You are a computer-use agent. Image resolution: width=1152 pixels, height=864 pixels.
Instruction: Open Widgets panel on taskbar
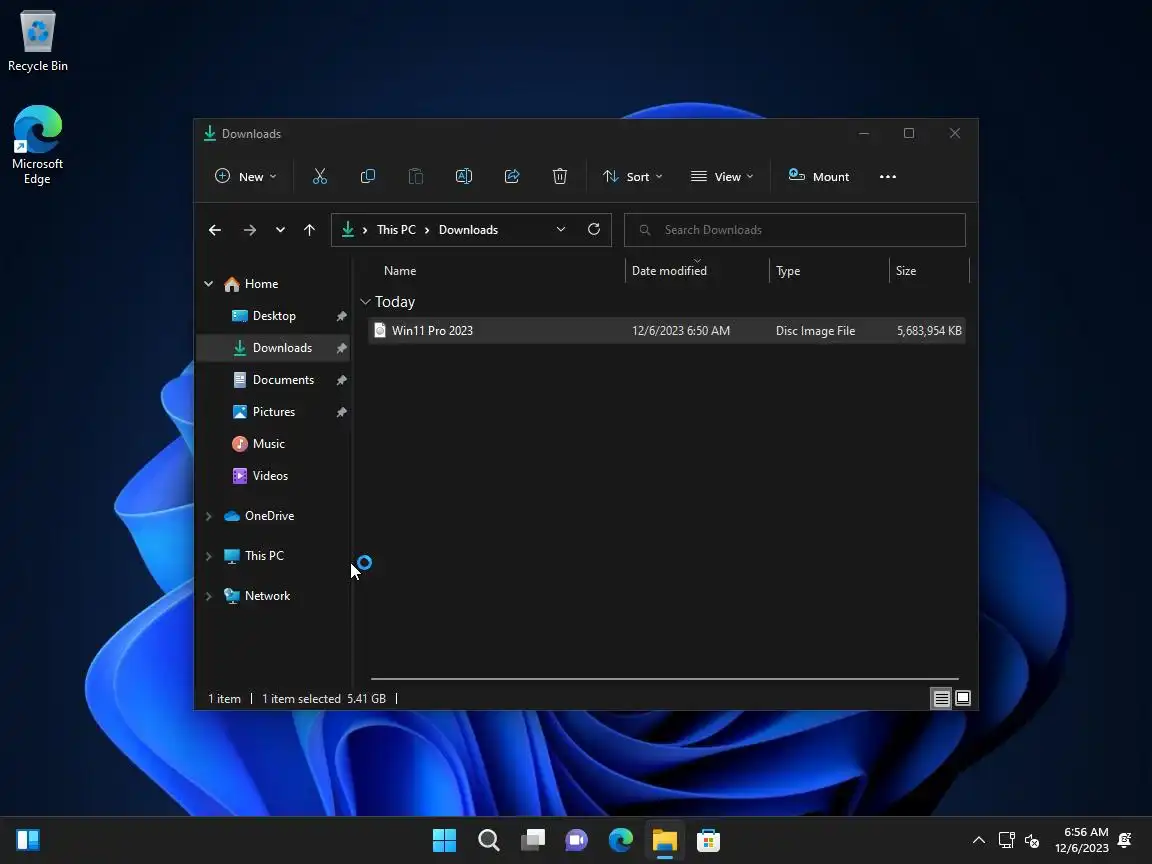pyautogui.click(x=28, y=840)
